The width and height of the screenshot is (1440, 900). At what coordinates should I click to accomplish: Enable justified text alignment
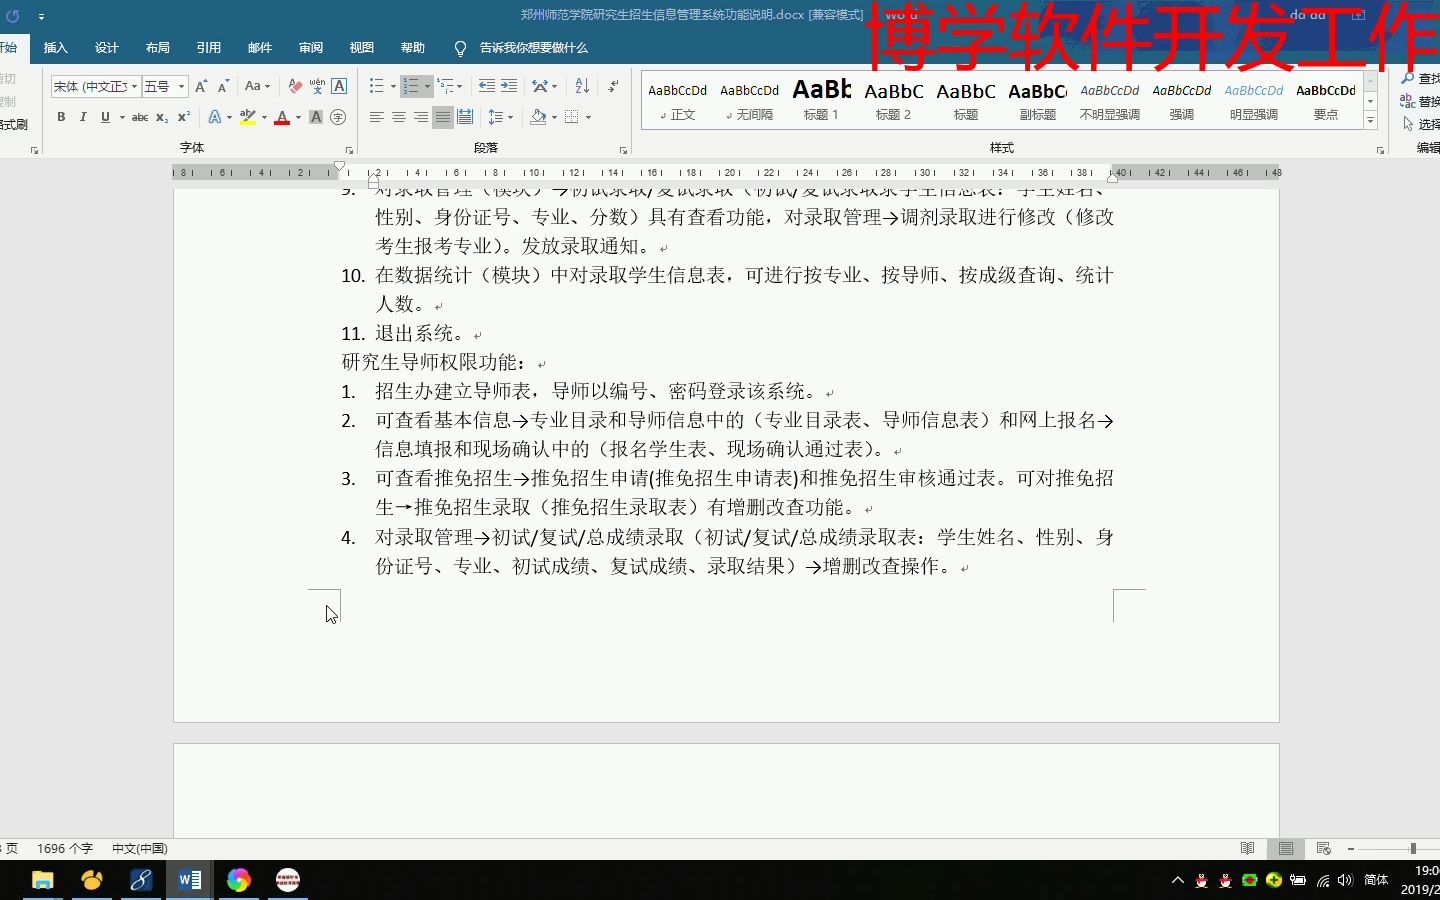click(443, 117)
